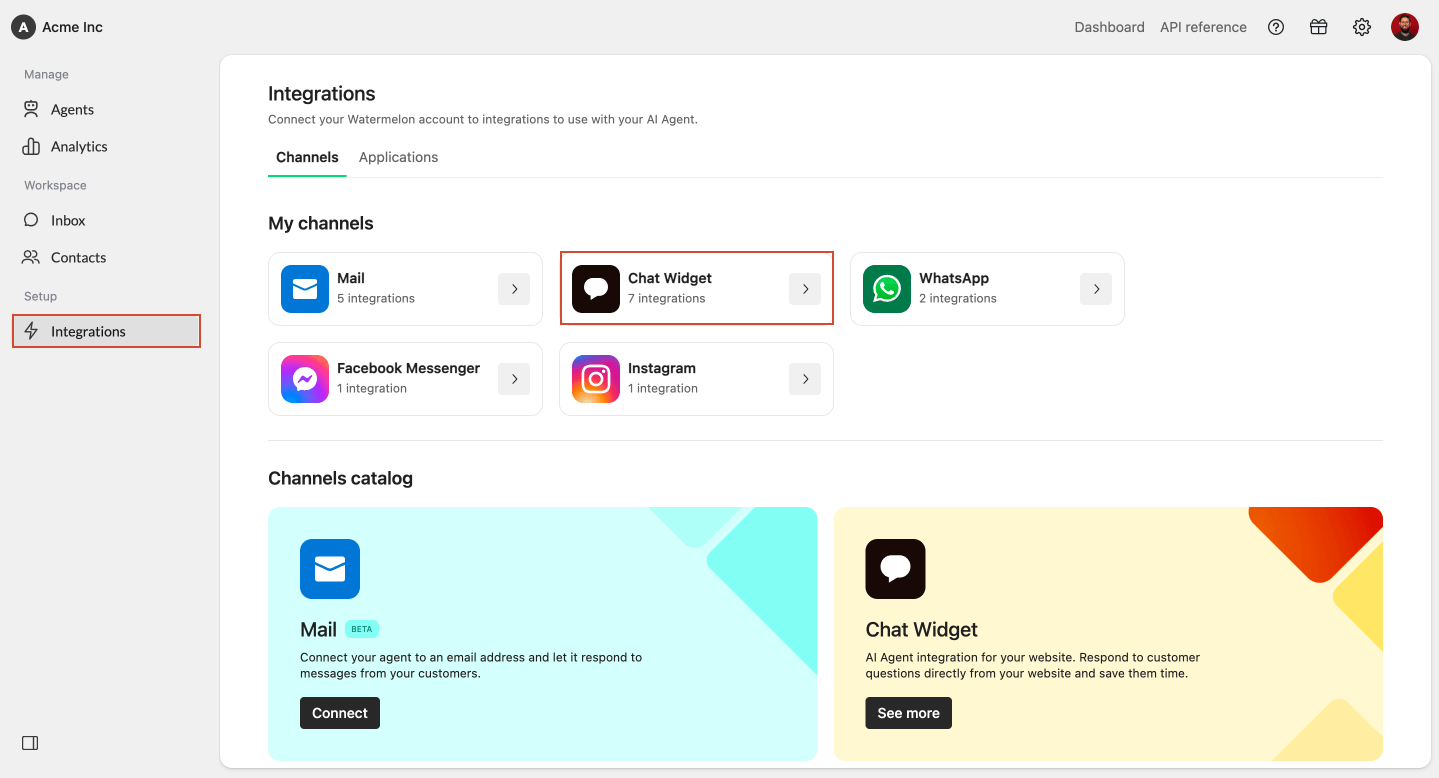Open the user profile avatar

(1405, 27)
